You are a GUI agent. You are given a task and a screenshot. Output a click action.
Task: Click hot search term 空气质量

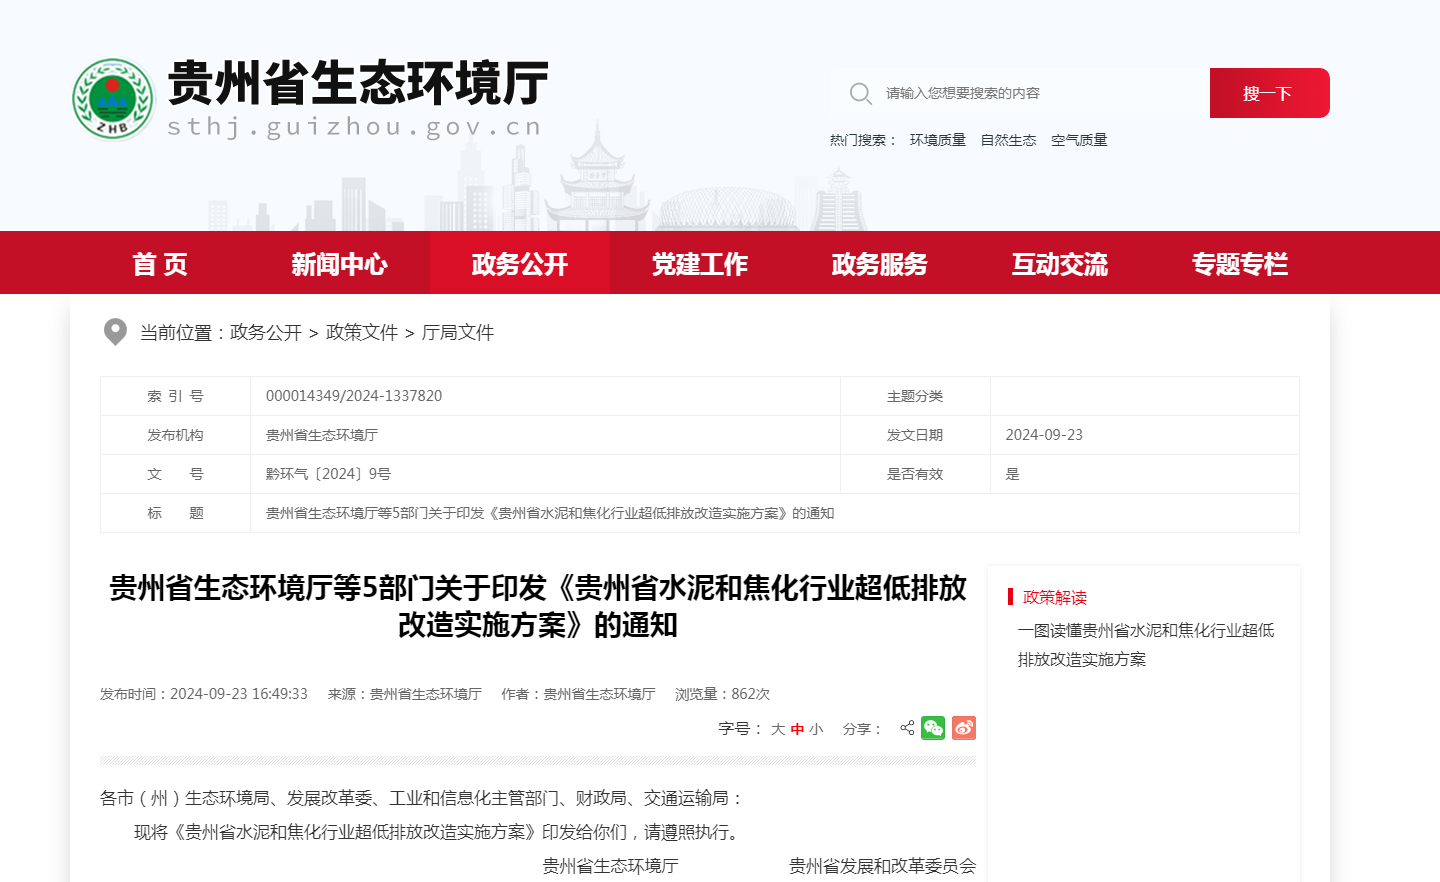pos(1079,140)
